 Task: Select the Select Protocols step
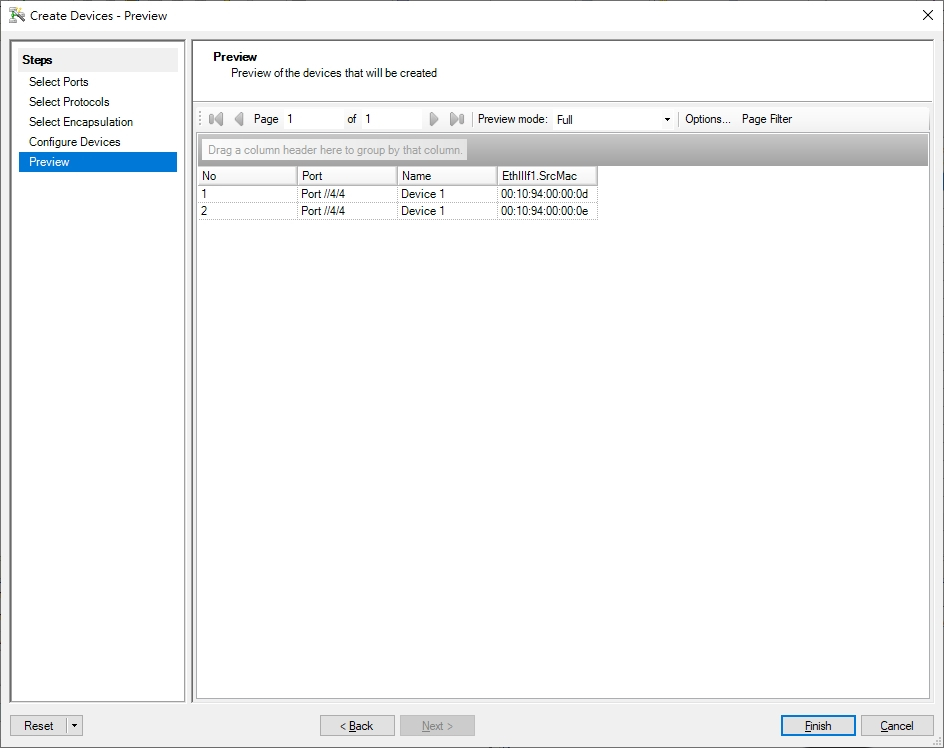pos(69,102)
